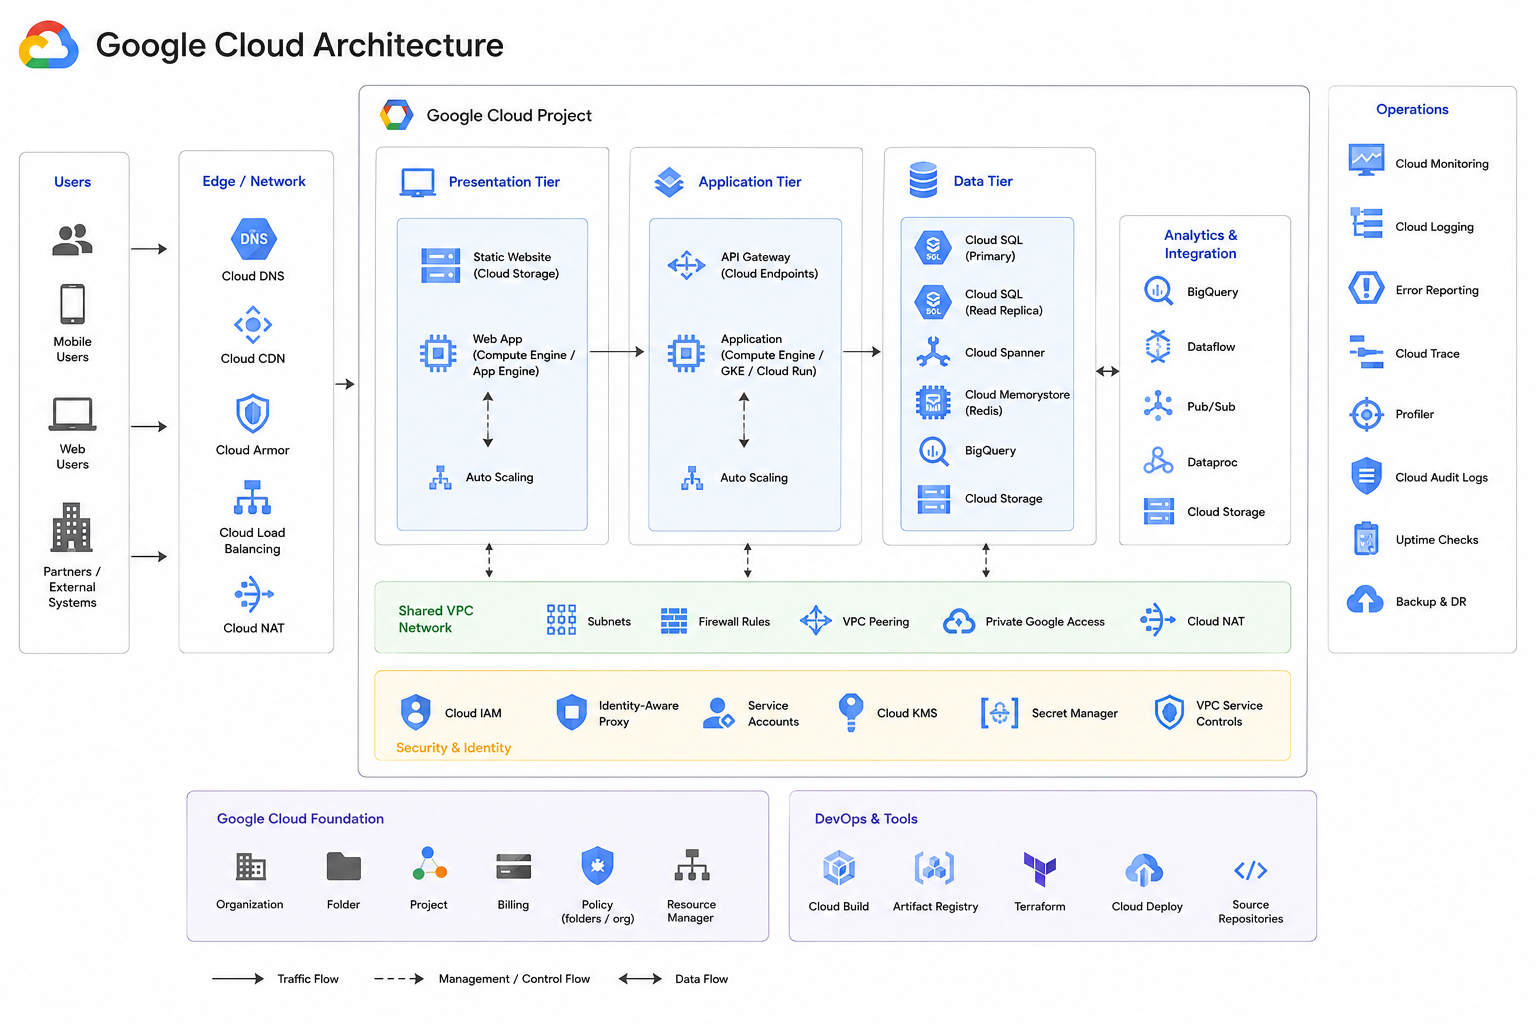Screen dimensions: 1536x1024
Task: Select the API Gateway icon
Action: point(686,265)
